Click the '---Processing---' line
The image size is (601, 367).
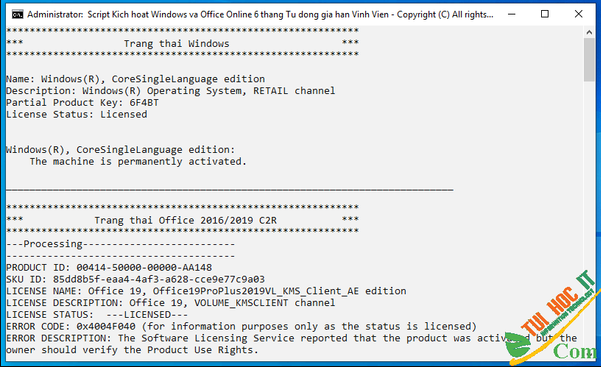pos(120,244)
